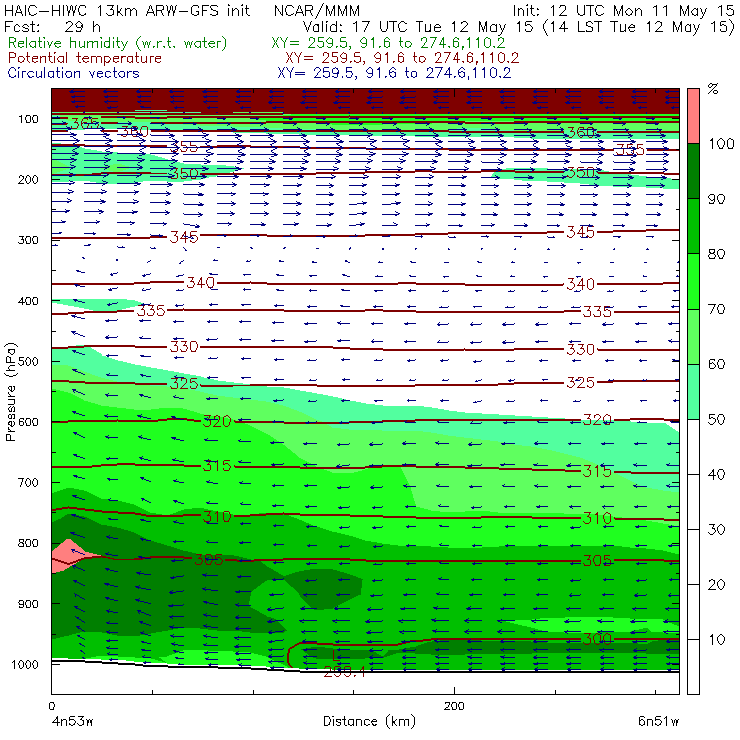
Task: Click the '700' pressure axis label
Action: click(28, 482)
